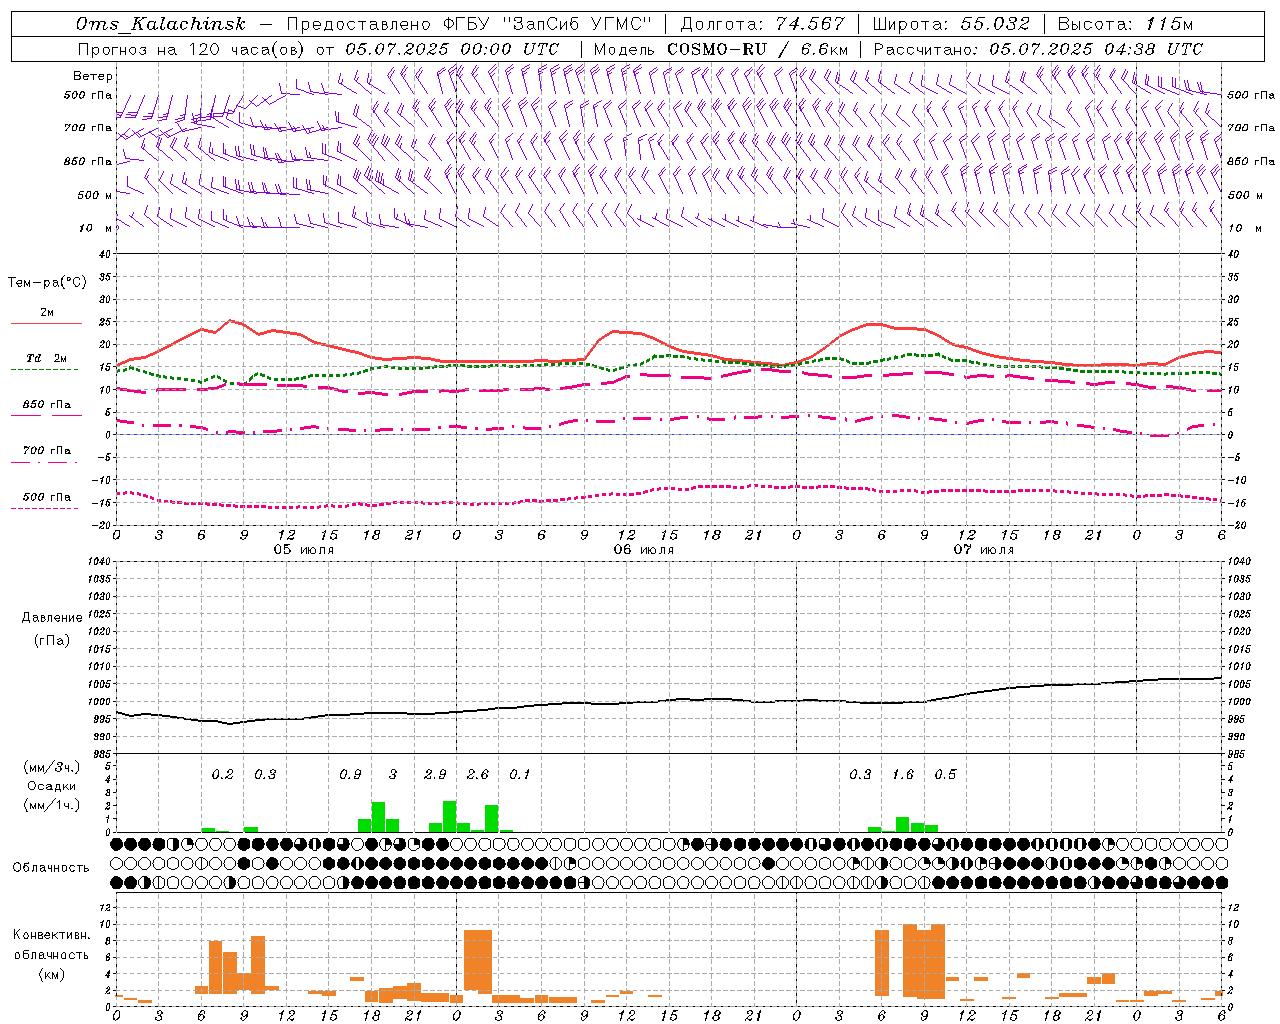1280x1024 pixels.
Task: Click the Ветер wind section label
Action: pos(92,76)
